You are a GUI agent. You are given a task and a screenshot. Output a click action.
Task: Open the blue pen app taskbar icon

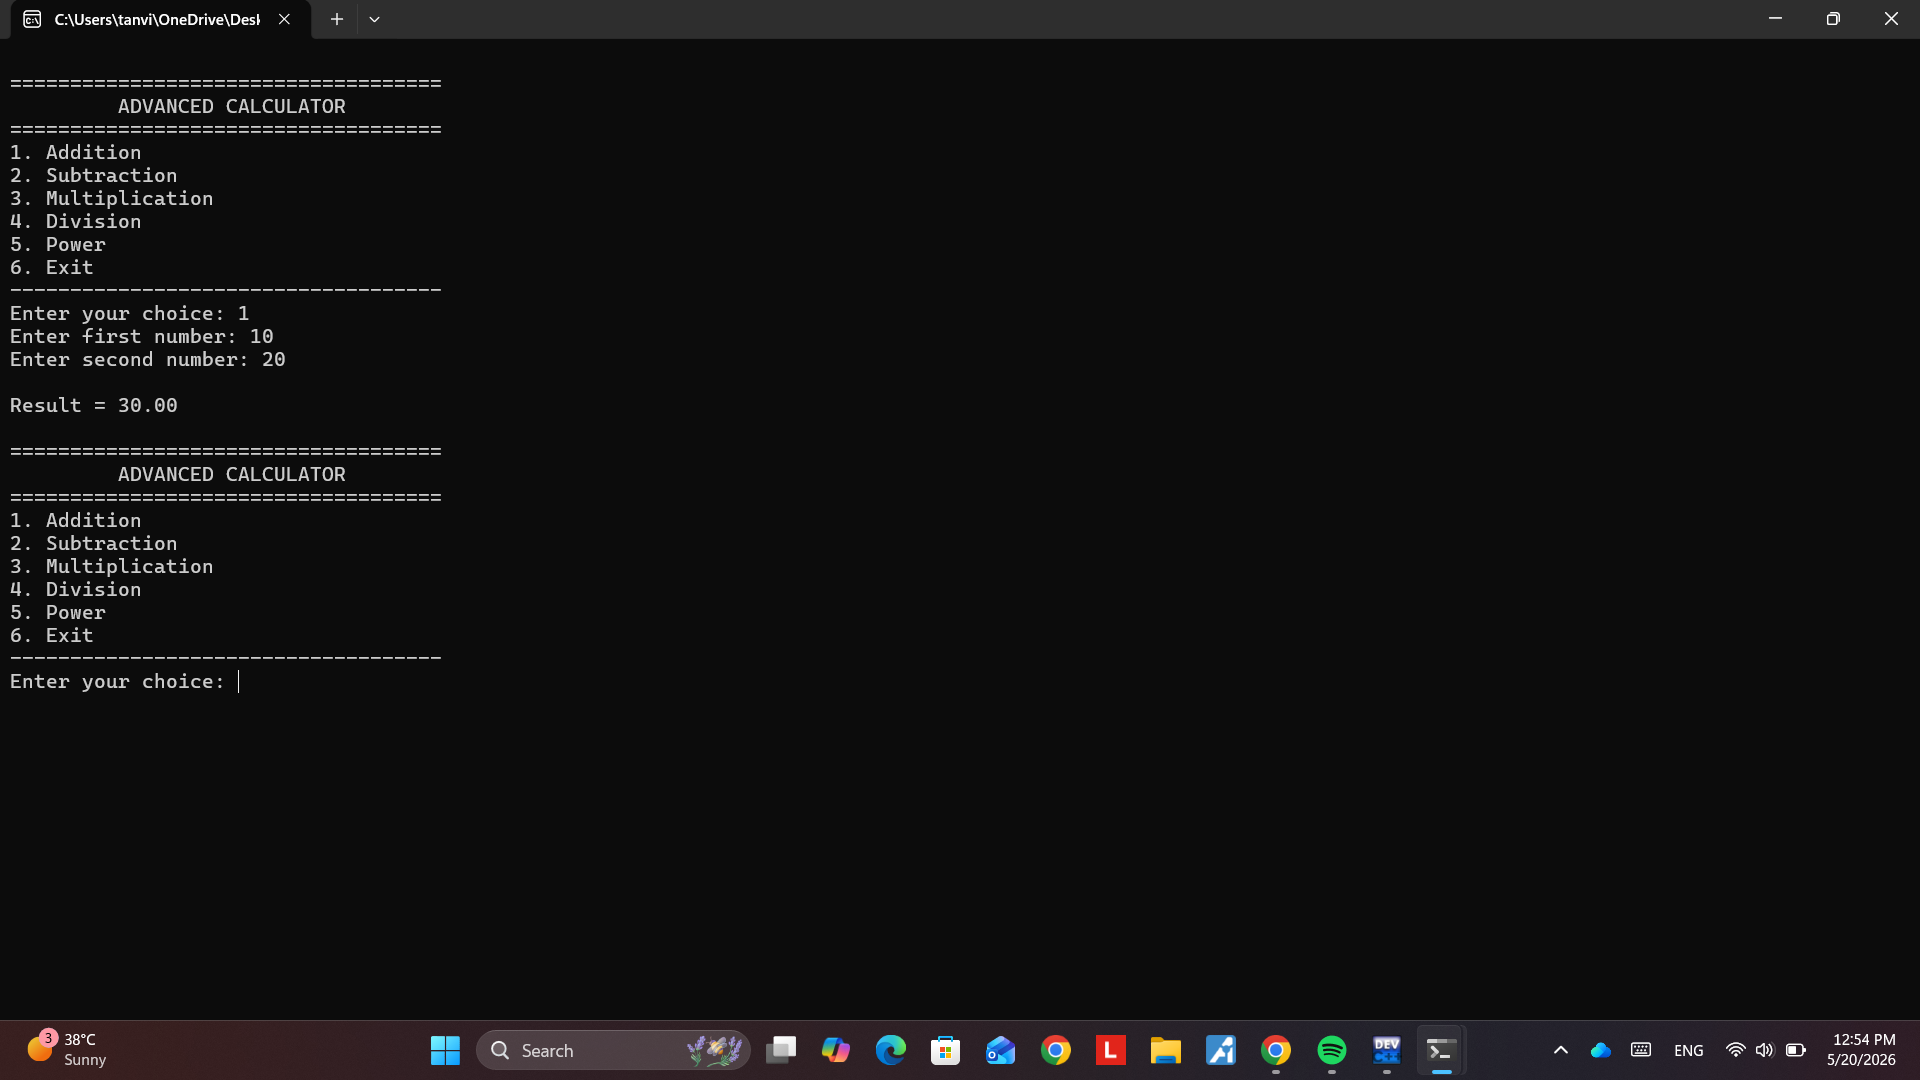click(1221, 1050)
